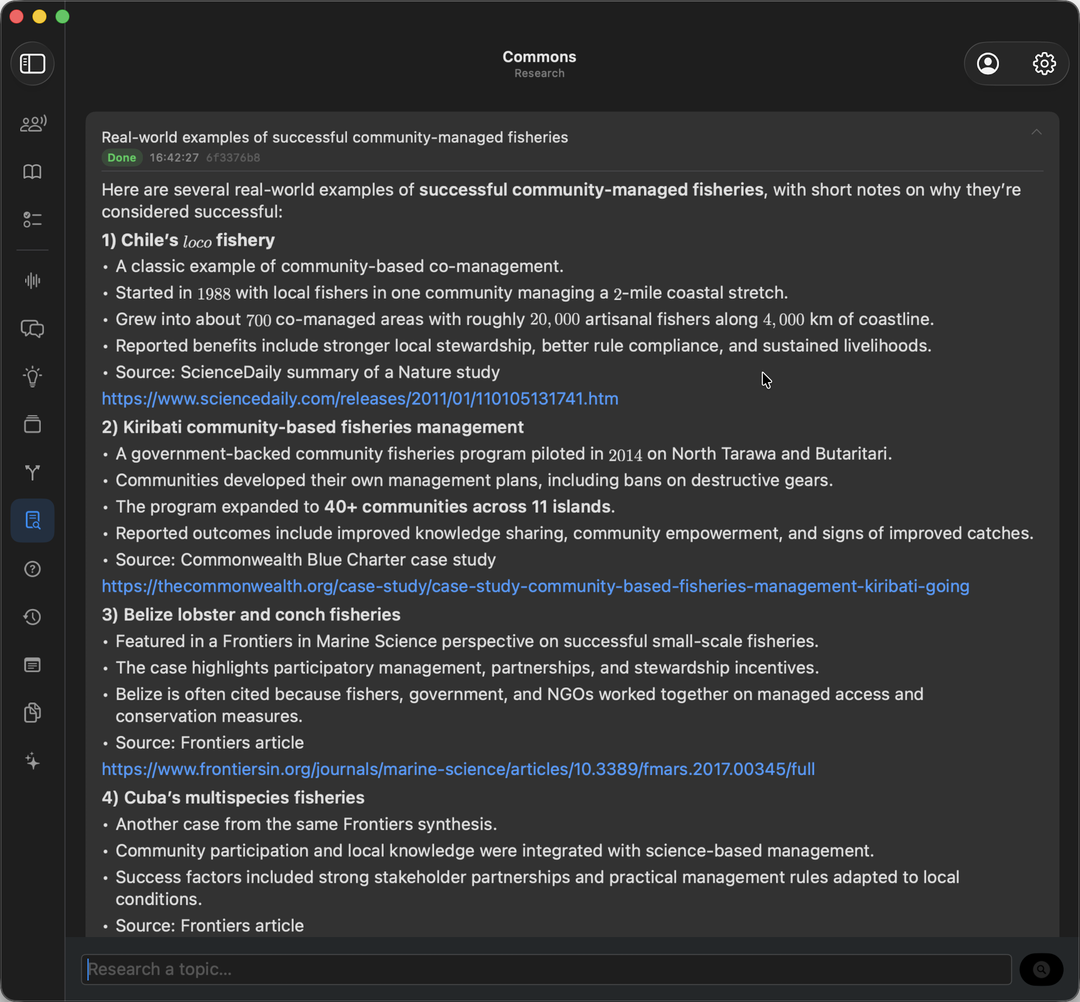Open the people speaking icon in sidebar
1080x1002 pixels.
(32, 123)
